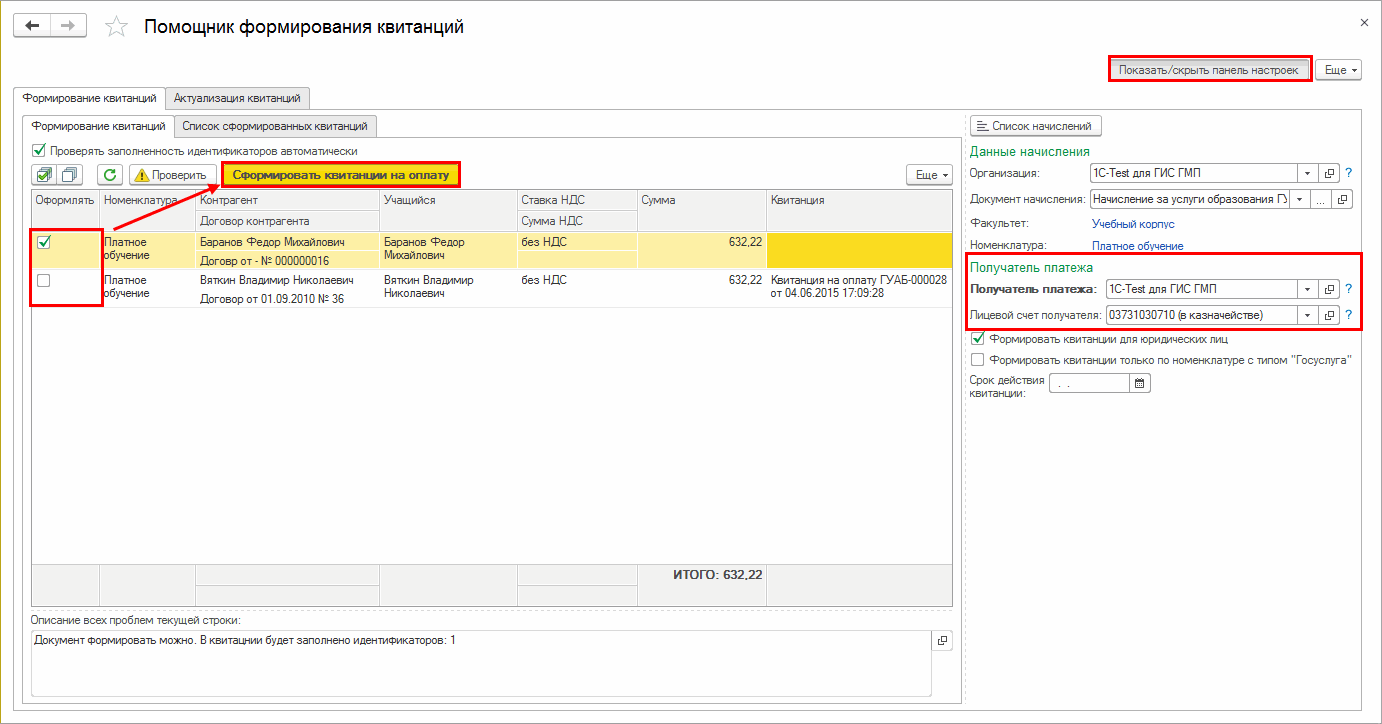Open the Еще menu above the table
Image resolution: width=1382 pixels, height=724 pixels.
pos(929,175)
